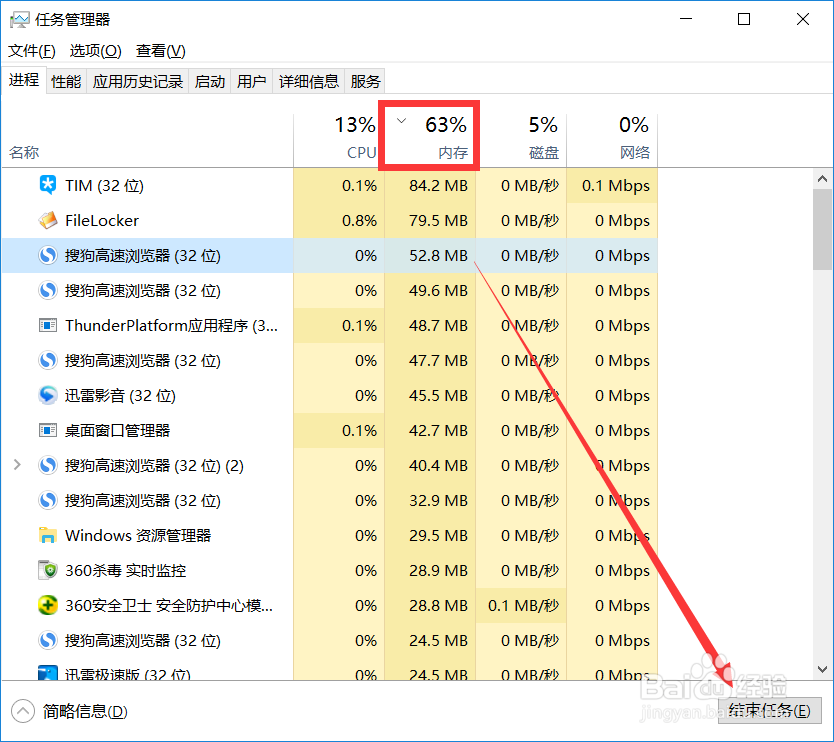Image resolution: width=834 pixels, height=742 pixels.
Task: Click the vertical scrollbar thumb
Action: click(822, 230)
